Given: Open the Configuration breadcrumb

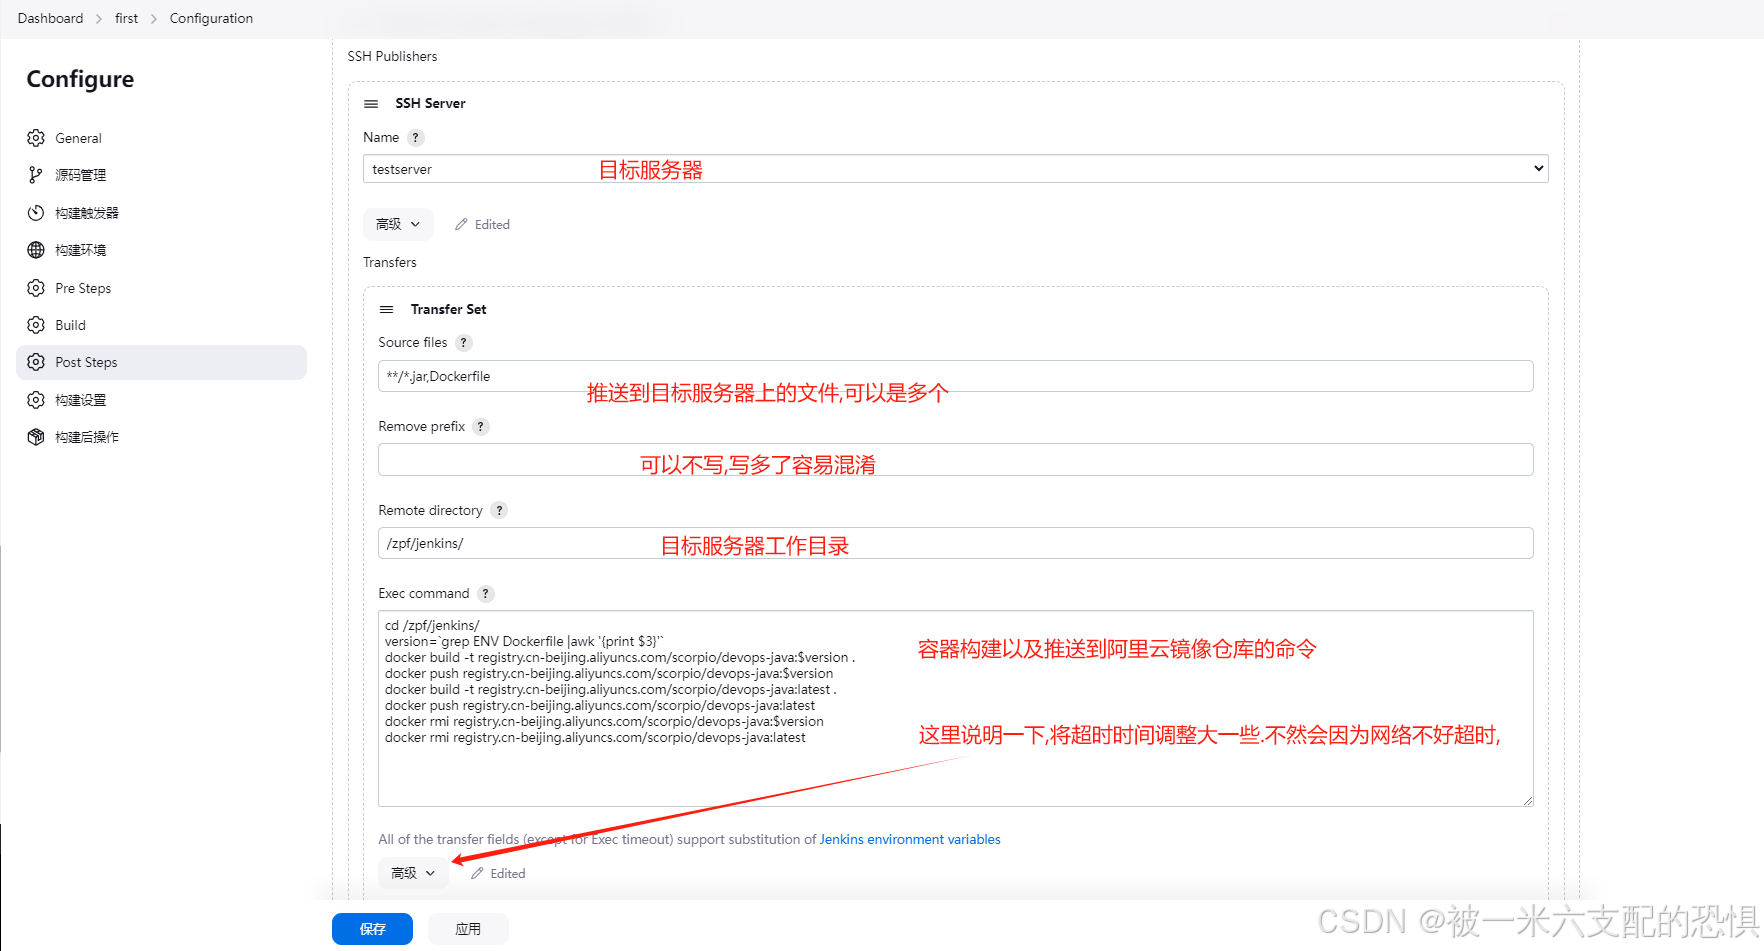Looking at the screenshot, I should pyautogui.click(x=211, y=19).
